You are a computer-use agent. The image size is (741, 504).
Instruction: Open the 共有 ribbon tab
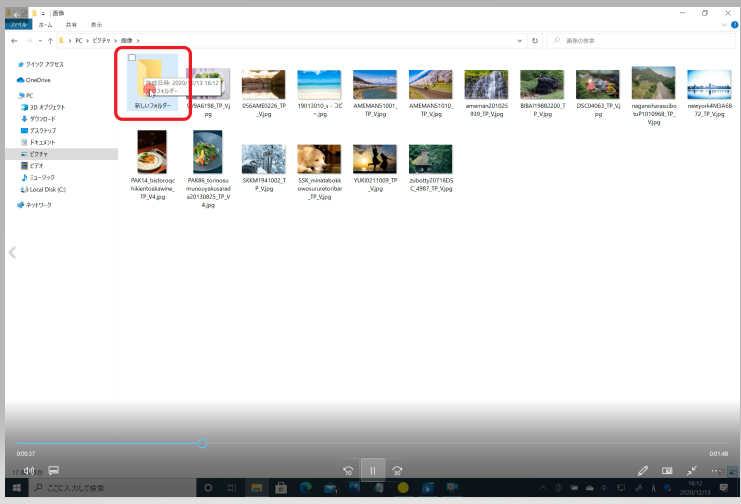(71, 24)
